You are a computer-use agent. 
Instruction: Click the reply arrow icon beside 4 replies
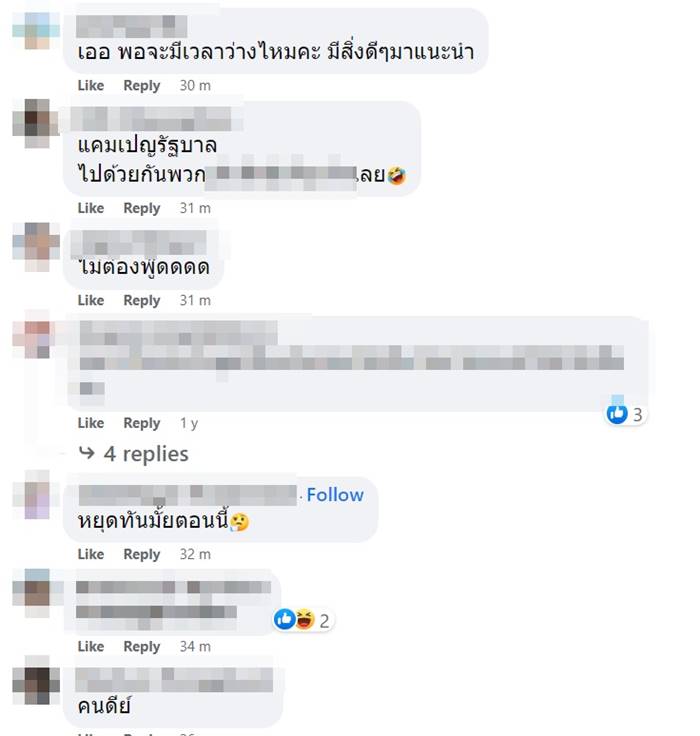[87, 453]
